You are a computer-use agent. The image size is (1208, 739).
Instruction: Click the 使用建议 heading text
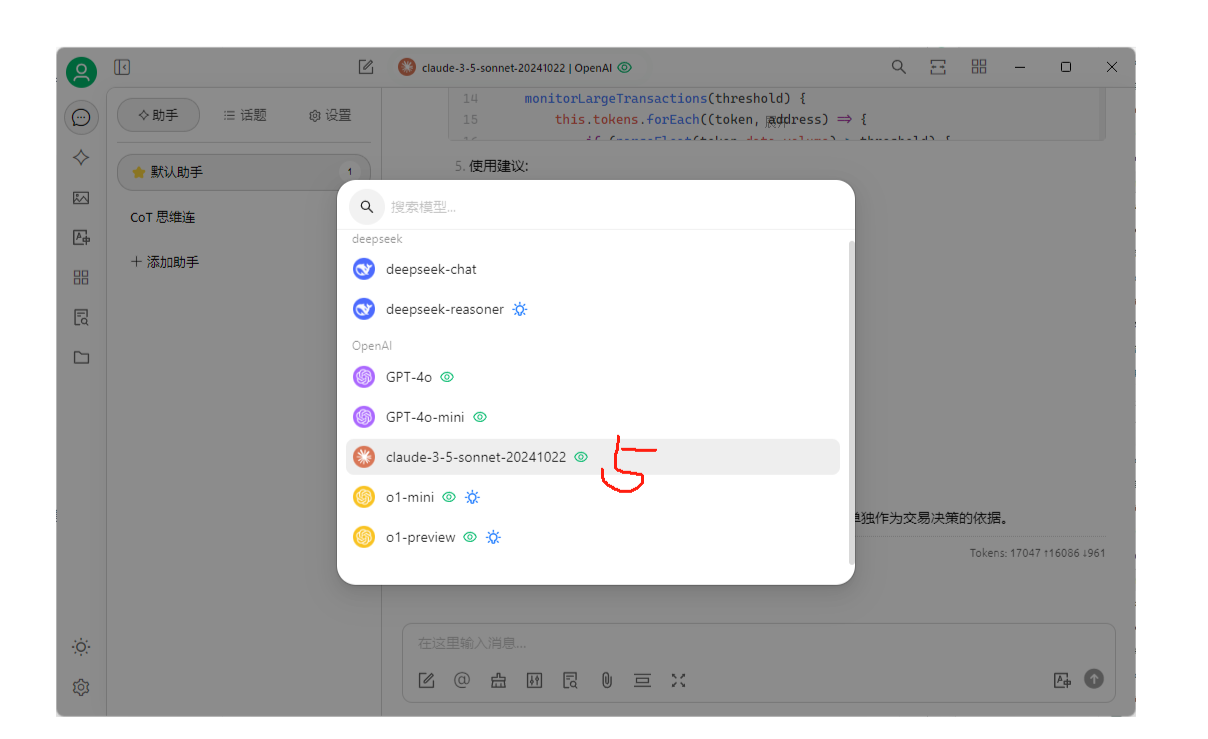(x=498, y=166)
